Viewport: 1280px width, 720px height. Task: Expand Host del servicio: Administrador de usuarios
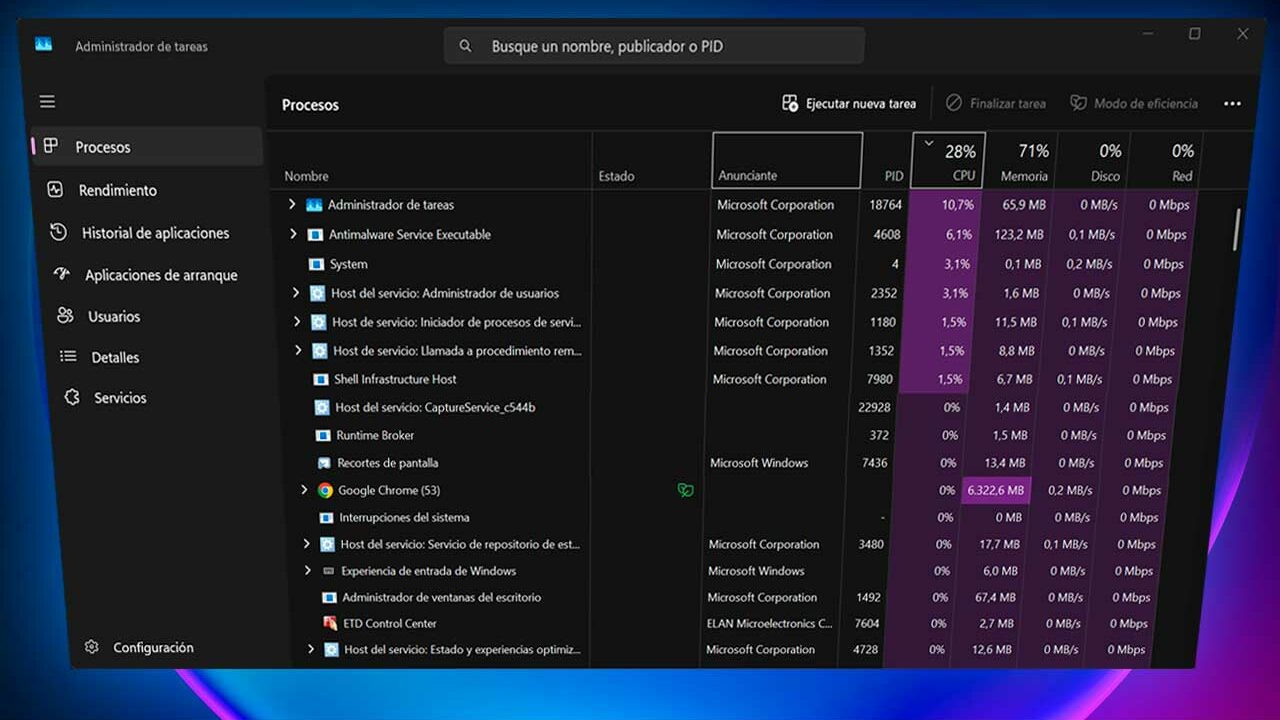(x=296, y=293)
